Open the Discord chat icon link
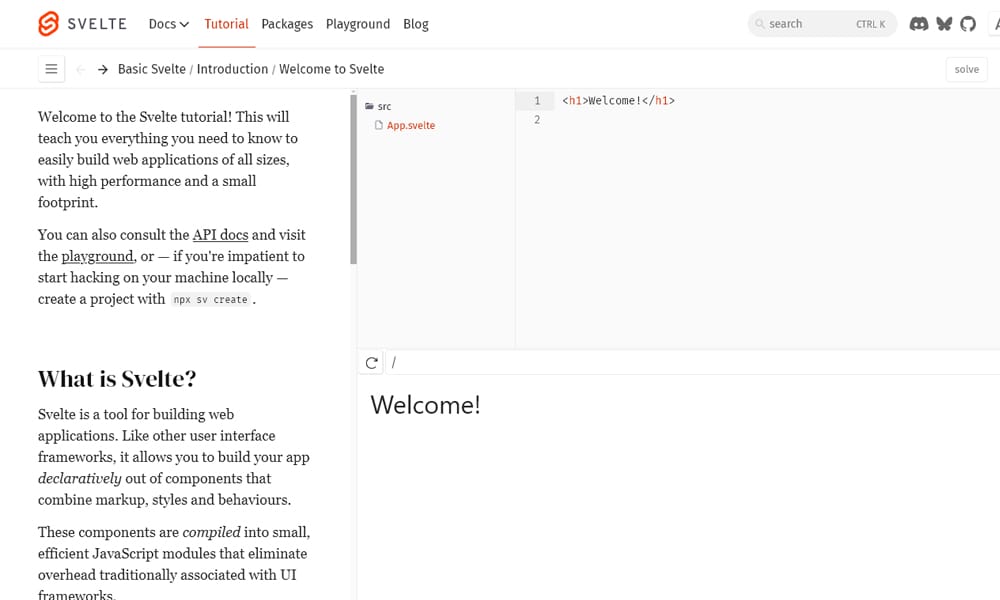 click(918, 24)
